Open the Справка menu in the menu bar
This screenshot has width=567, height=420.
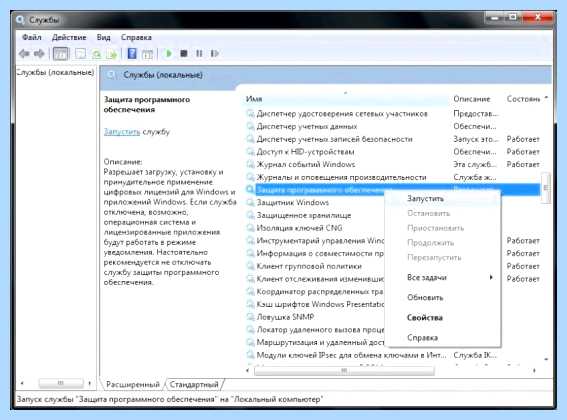pyautogui.click(x=136, y=37)
